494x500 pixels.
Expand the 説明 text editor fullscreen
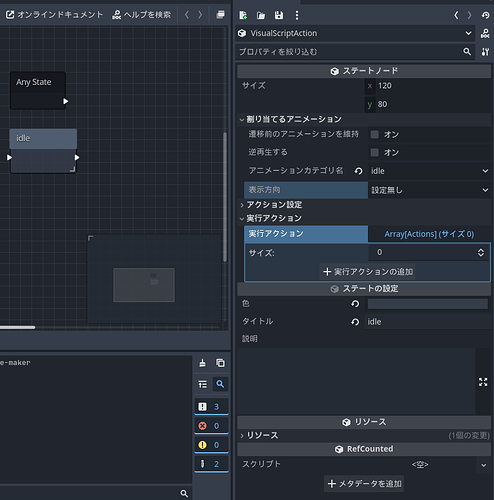point(483,382)
